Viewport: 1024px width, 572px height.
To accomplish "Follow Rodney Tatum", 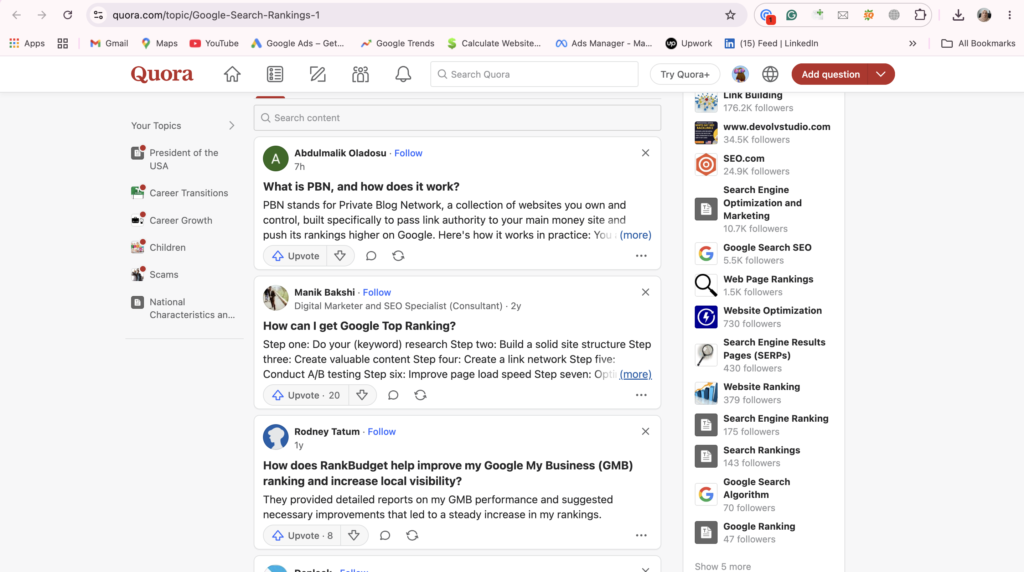I will (x=381, y=432).
